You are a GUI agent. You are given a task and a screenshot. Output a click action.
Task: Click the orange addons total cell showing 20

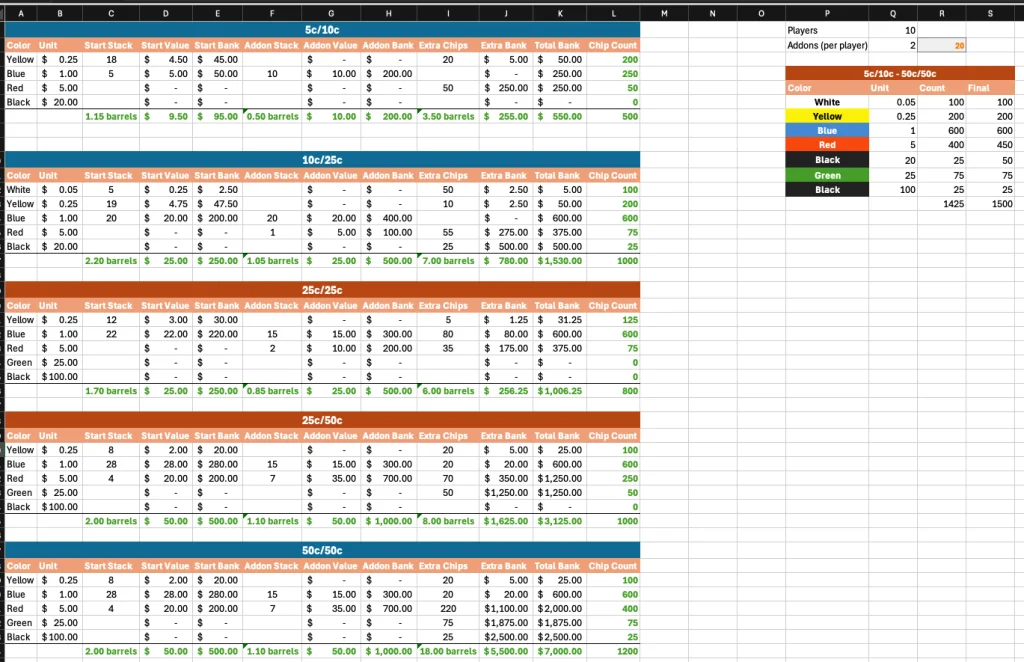pyautogui.click(x=942, y=45)
